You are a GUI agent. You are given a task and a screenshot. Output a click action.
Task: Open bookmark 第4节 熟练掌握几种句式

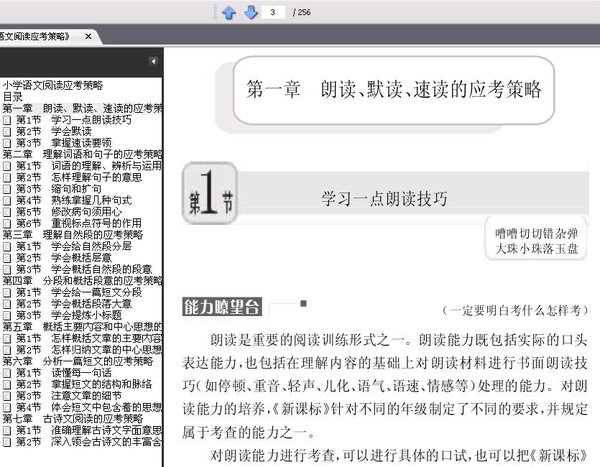(74, 200)
